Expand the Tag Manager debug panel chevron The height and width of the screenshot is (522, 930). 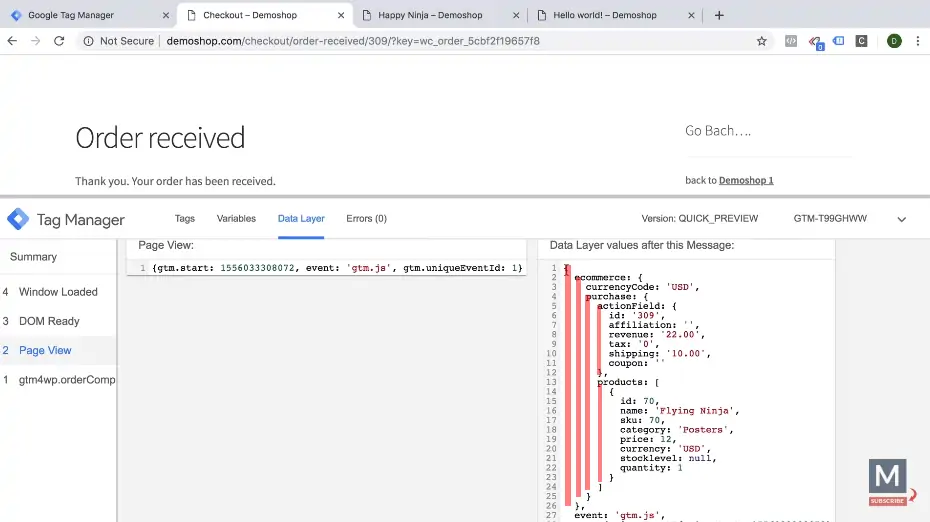tap(901, 219)
